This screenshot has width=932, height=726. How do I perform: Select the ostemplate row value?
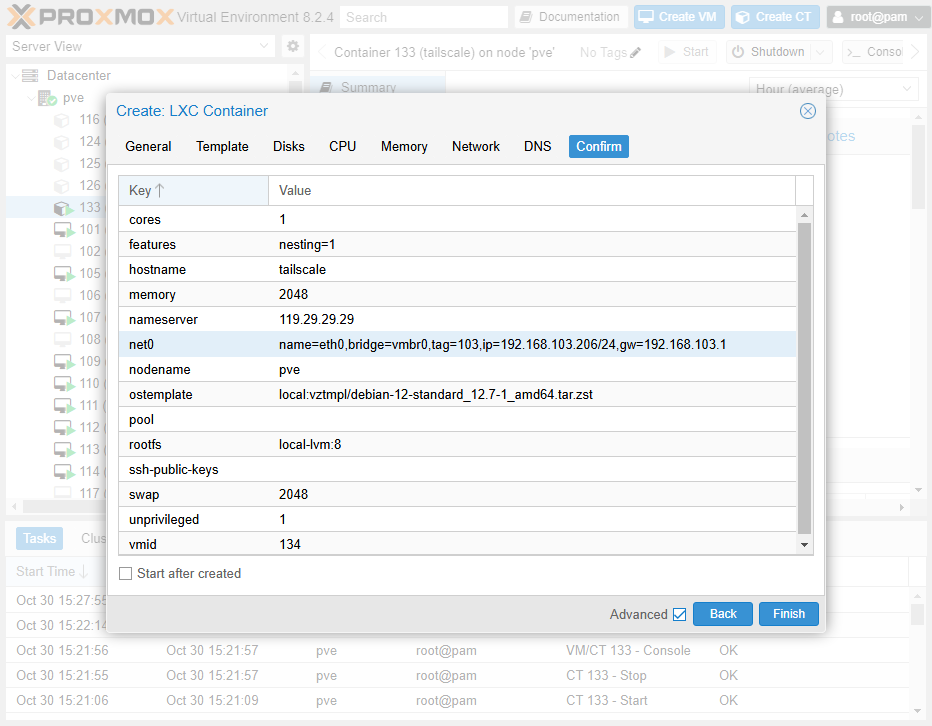(436, 395)
